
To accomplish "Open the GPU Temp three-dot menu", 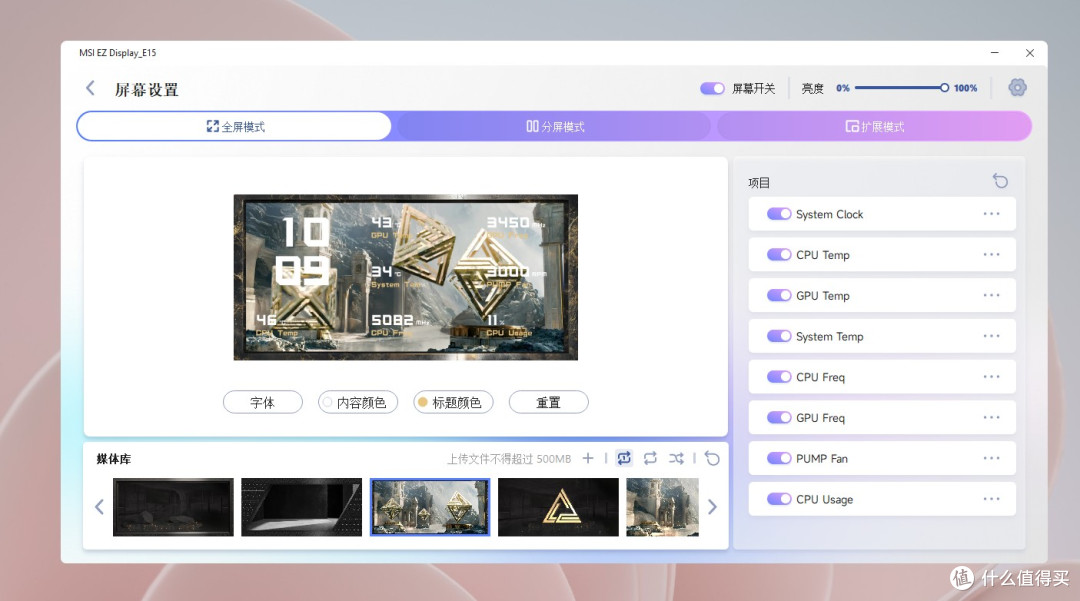I will coord(991,295).
